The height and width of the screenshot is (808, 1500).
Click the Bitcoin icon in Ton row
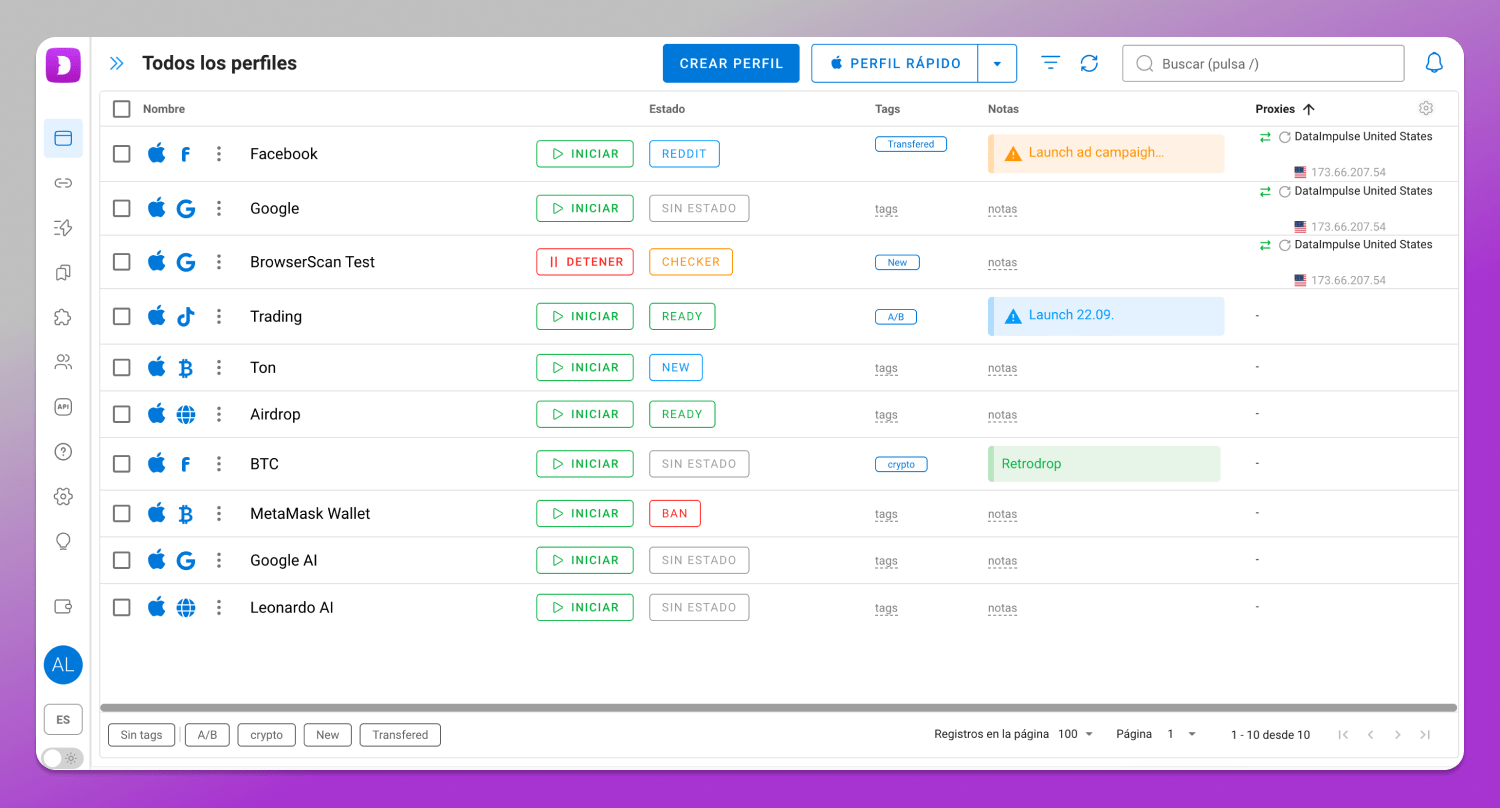click(x=185, y=368)
